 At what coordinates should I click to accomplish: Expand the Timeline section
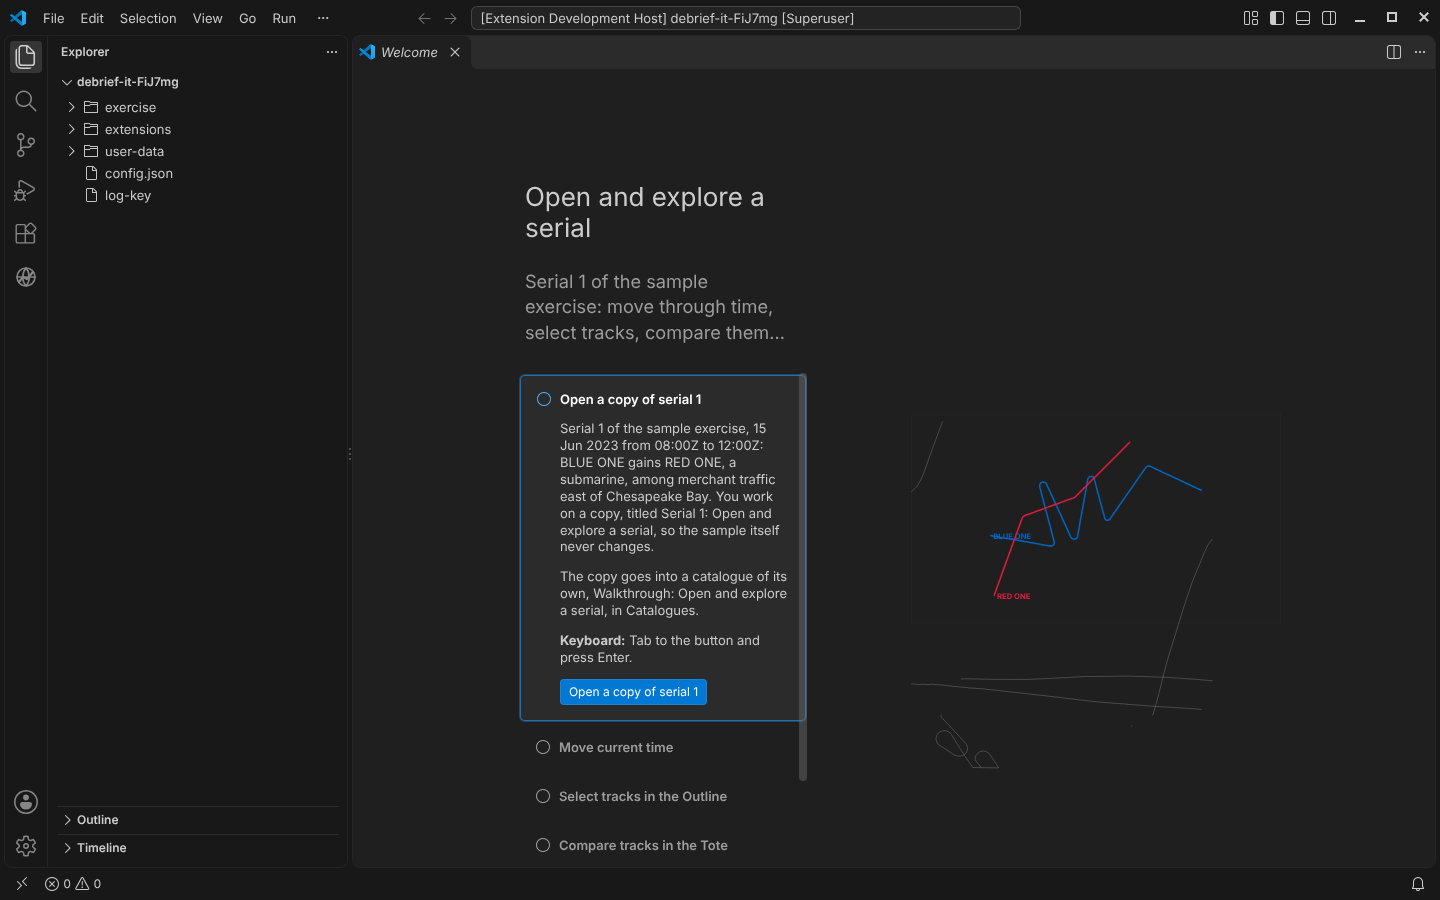pyautogui.click(x=198, y=848)
